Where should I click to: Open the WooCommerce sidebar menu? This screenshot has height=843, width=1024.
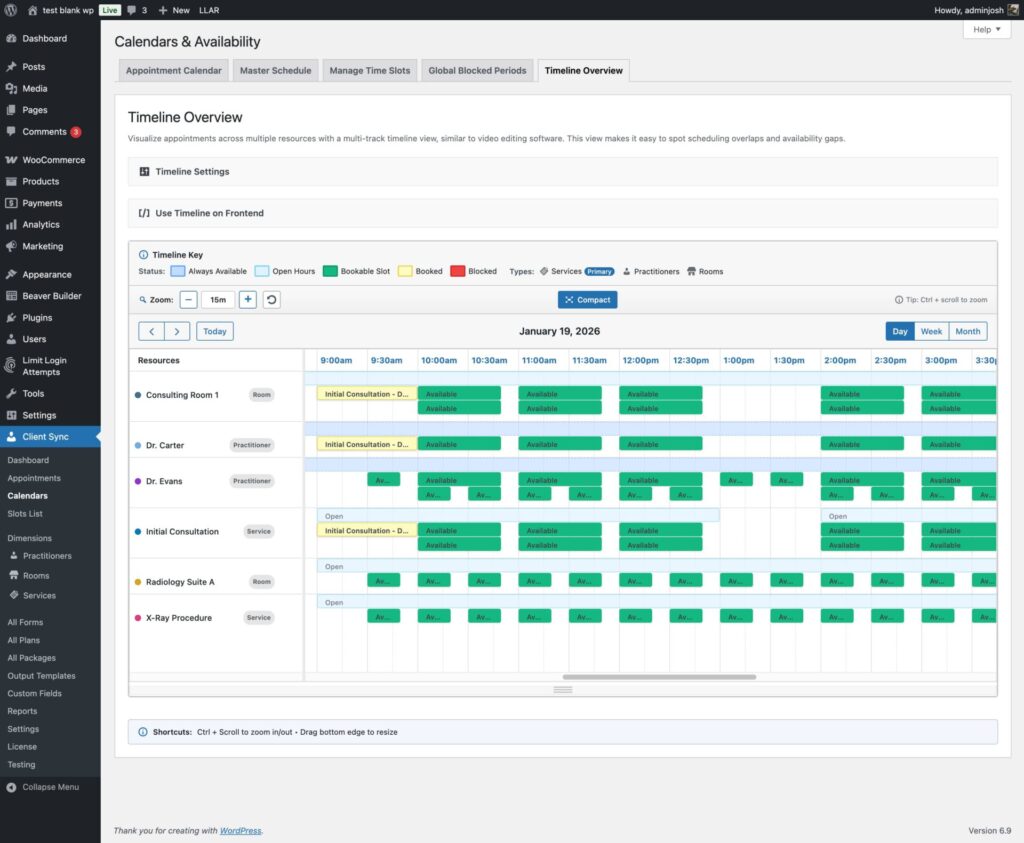point(53,160)
